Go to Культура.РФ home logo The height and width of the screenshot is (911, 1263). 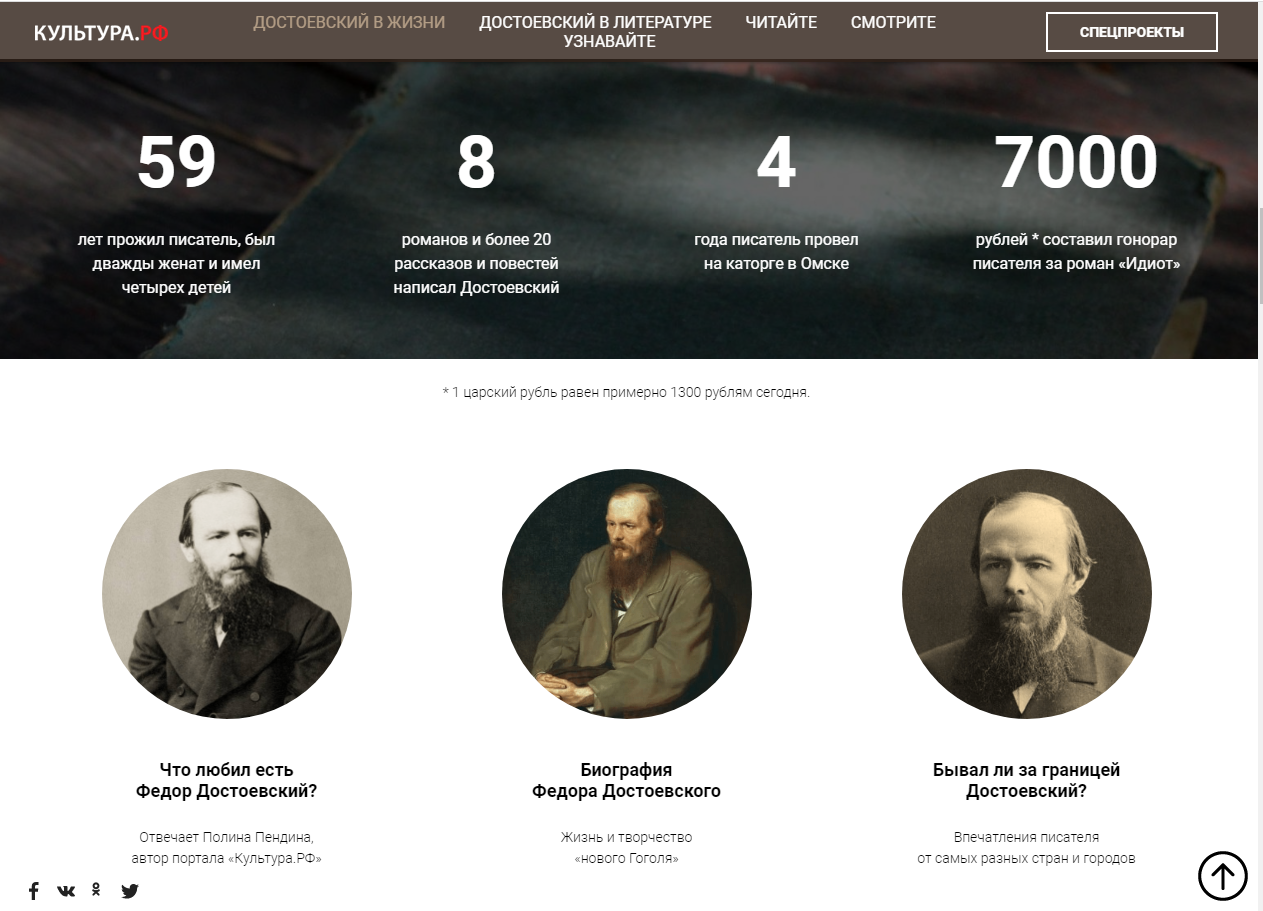(x=101, y=33)
